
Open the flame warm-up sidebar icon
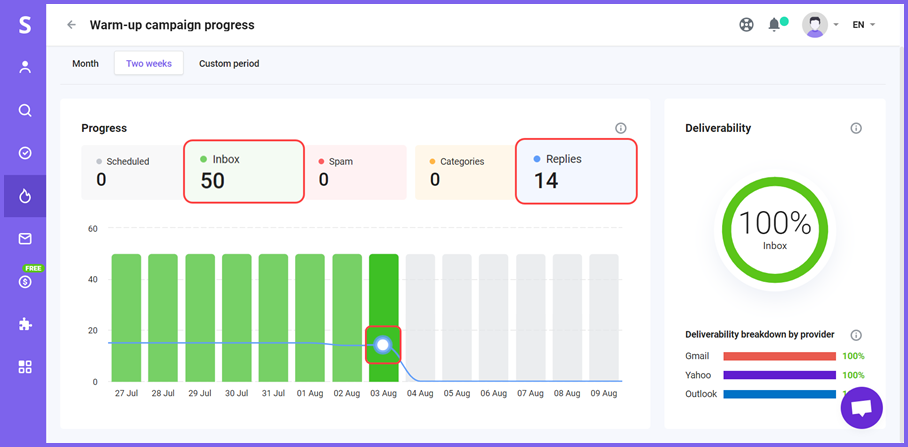pos(24,196)
